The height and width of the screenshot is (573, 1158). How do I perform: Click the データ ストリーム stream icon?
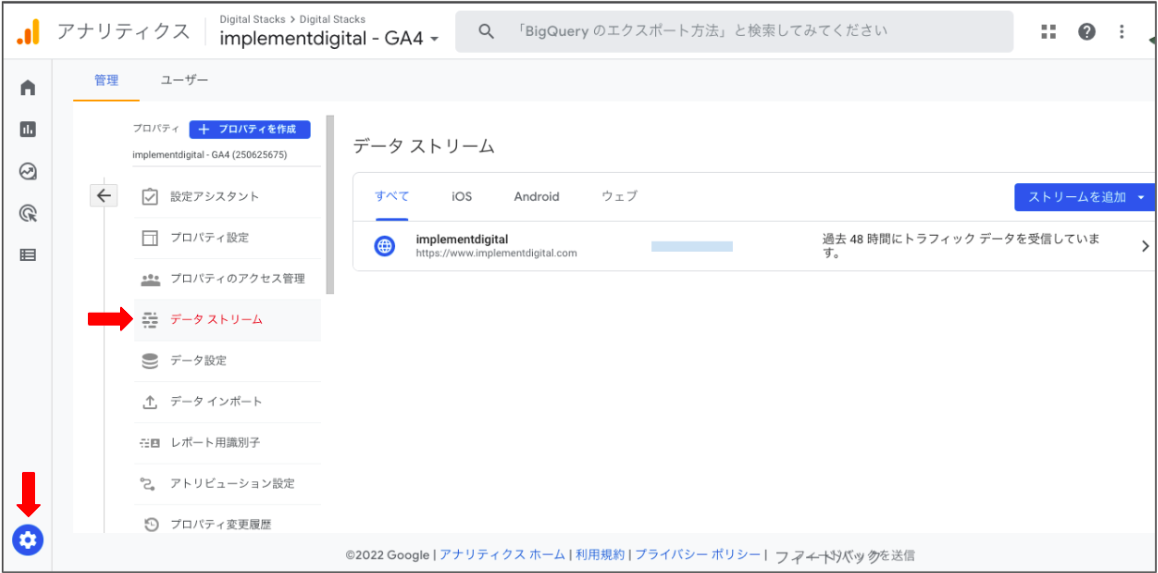[x=150, y=320]
